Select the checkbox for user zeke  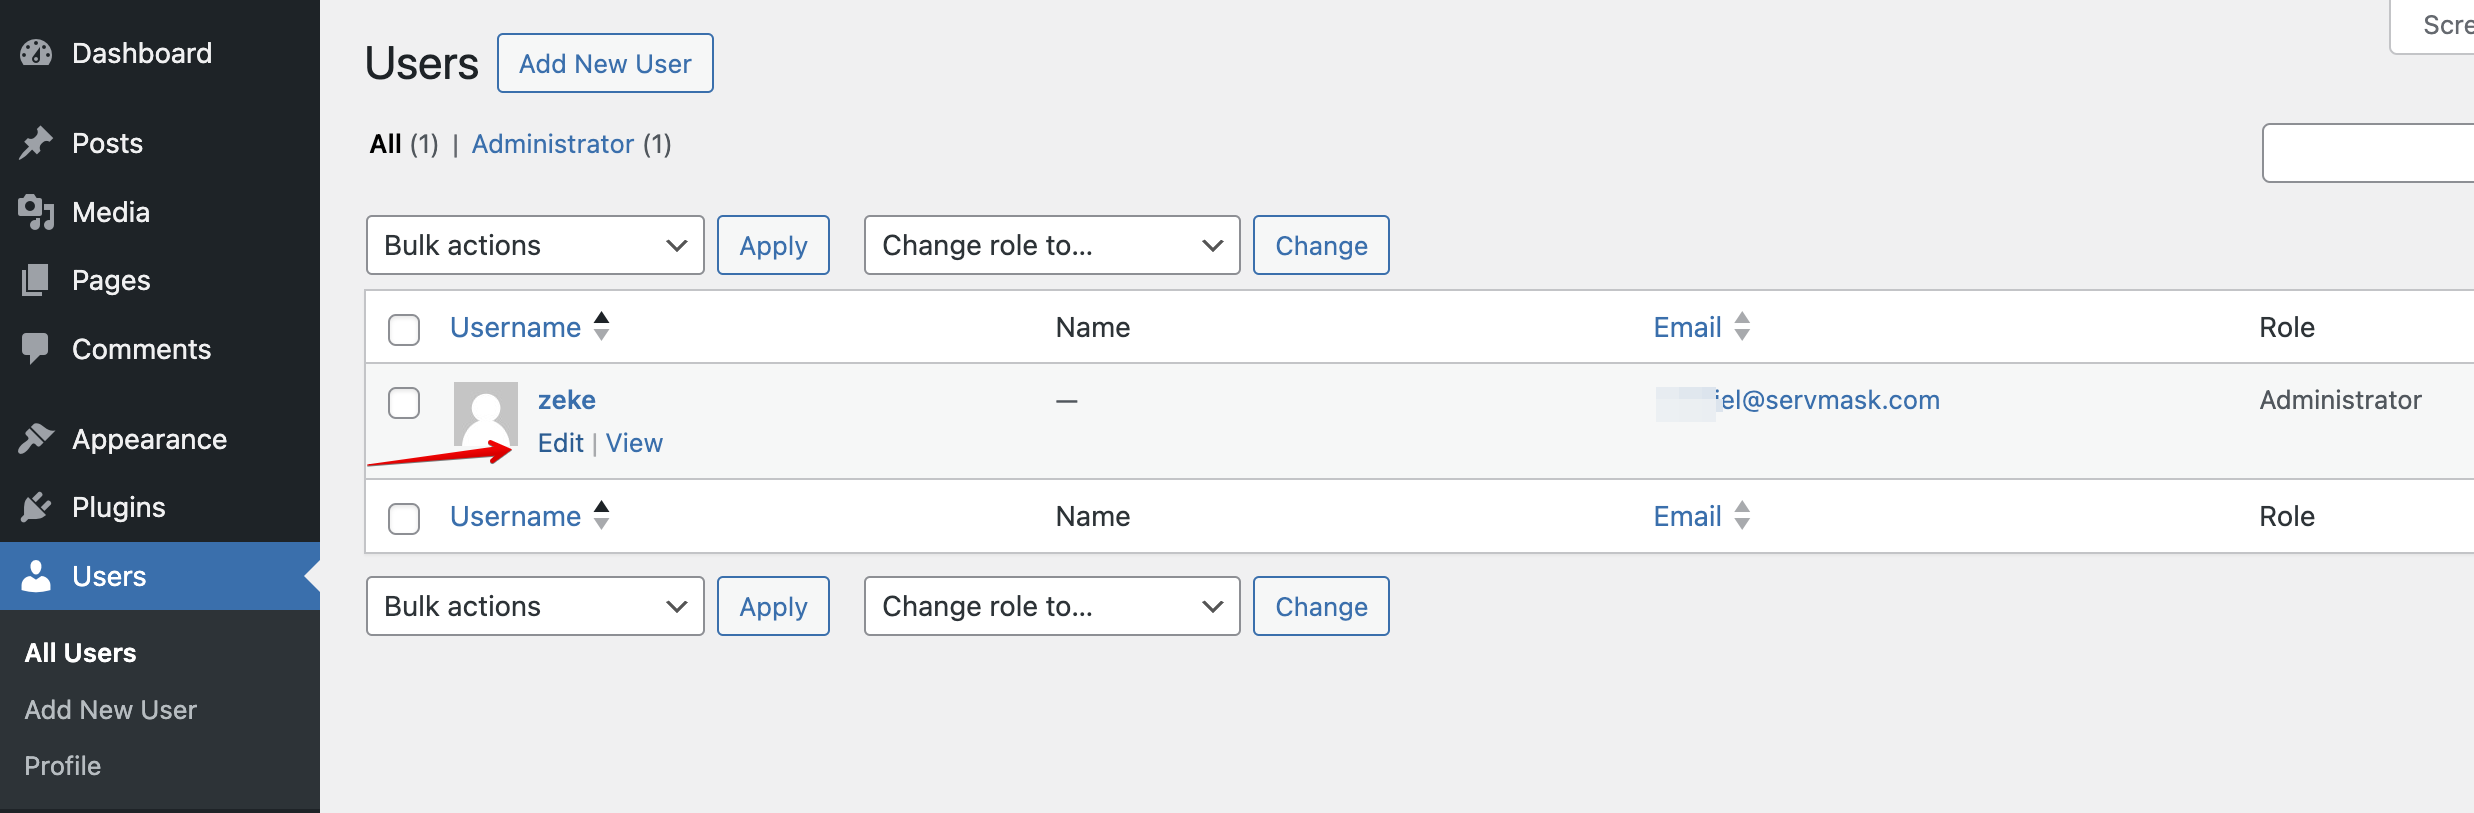(404, 403)
